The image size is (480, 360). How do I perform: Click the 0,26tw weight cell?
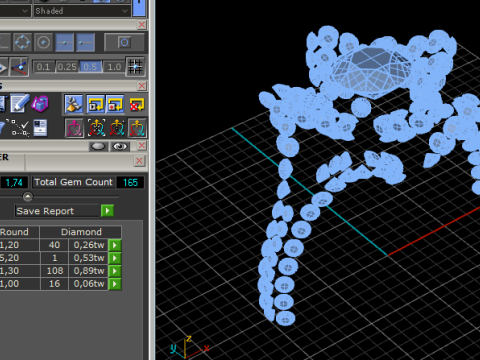[89, 245]
